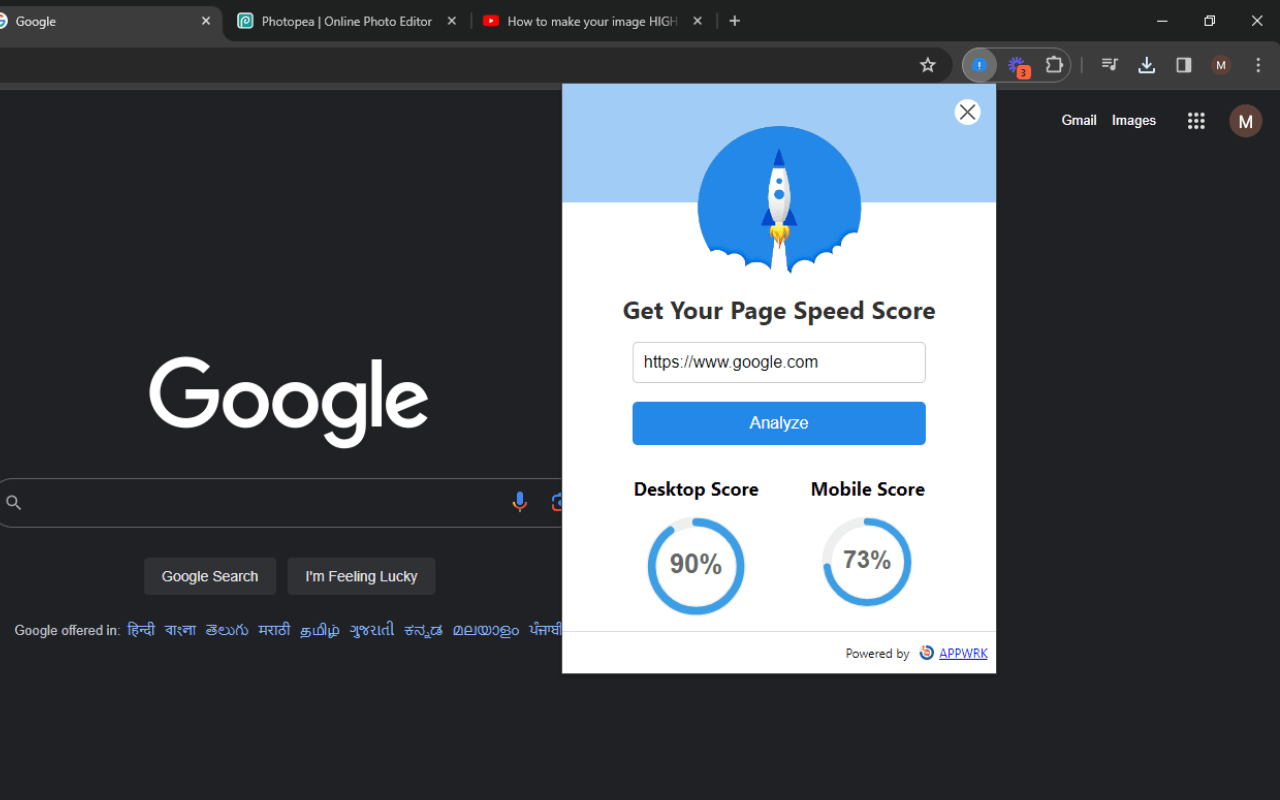
Task: Search by voice using microphone icon
Action: click(519, 502)
